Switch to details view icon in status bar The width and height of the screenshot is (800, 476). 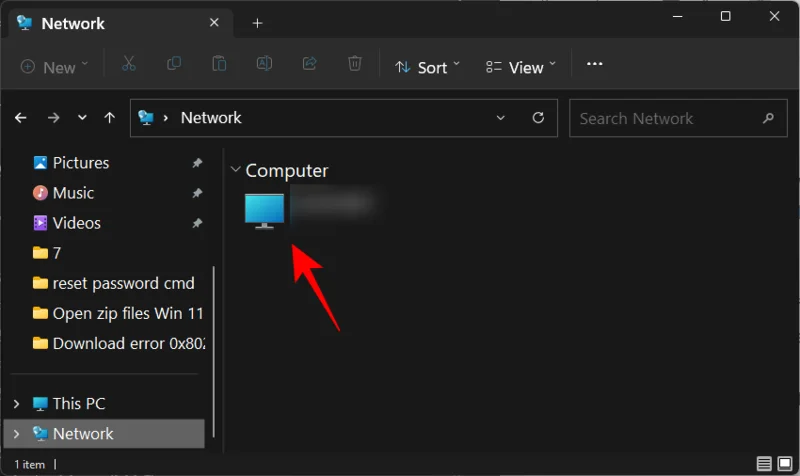pyautogui.click(x=764, y=463)
